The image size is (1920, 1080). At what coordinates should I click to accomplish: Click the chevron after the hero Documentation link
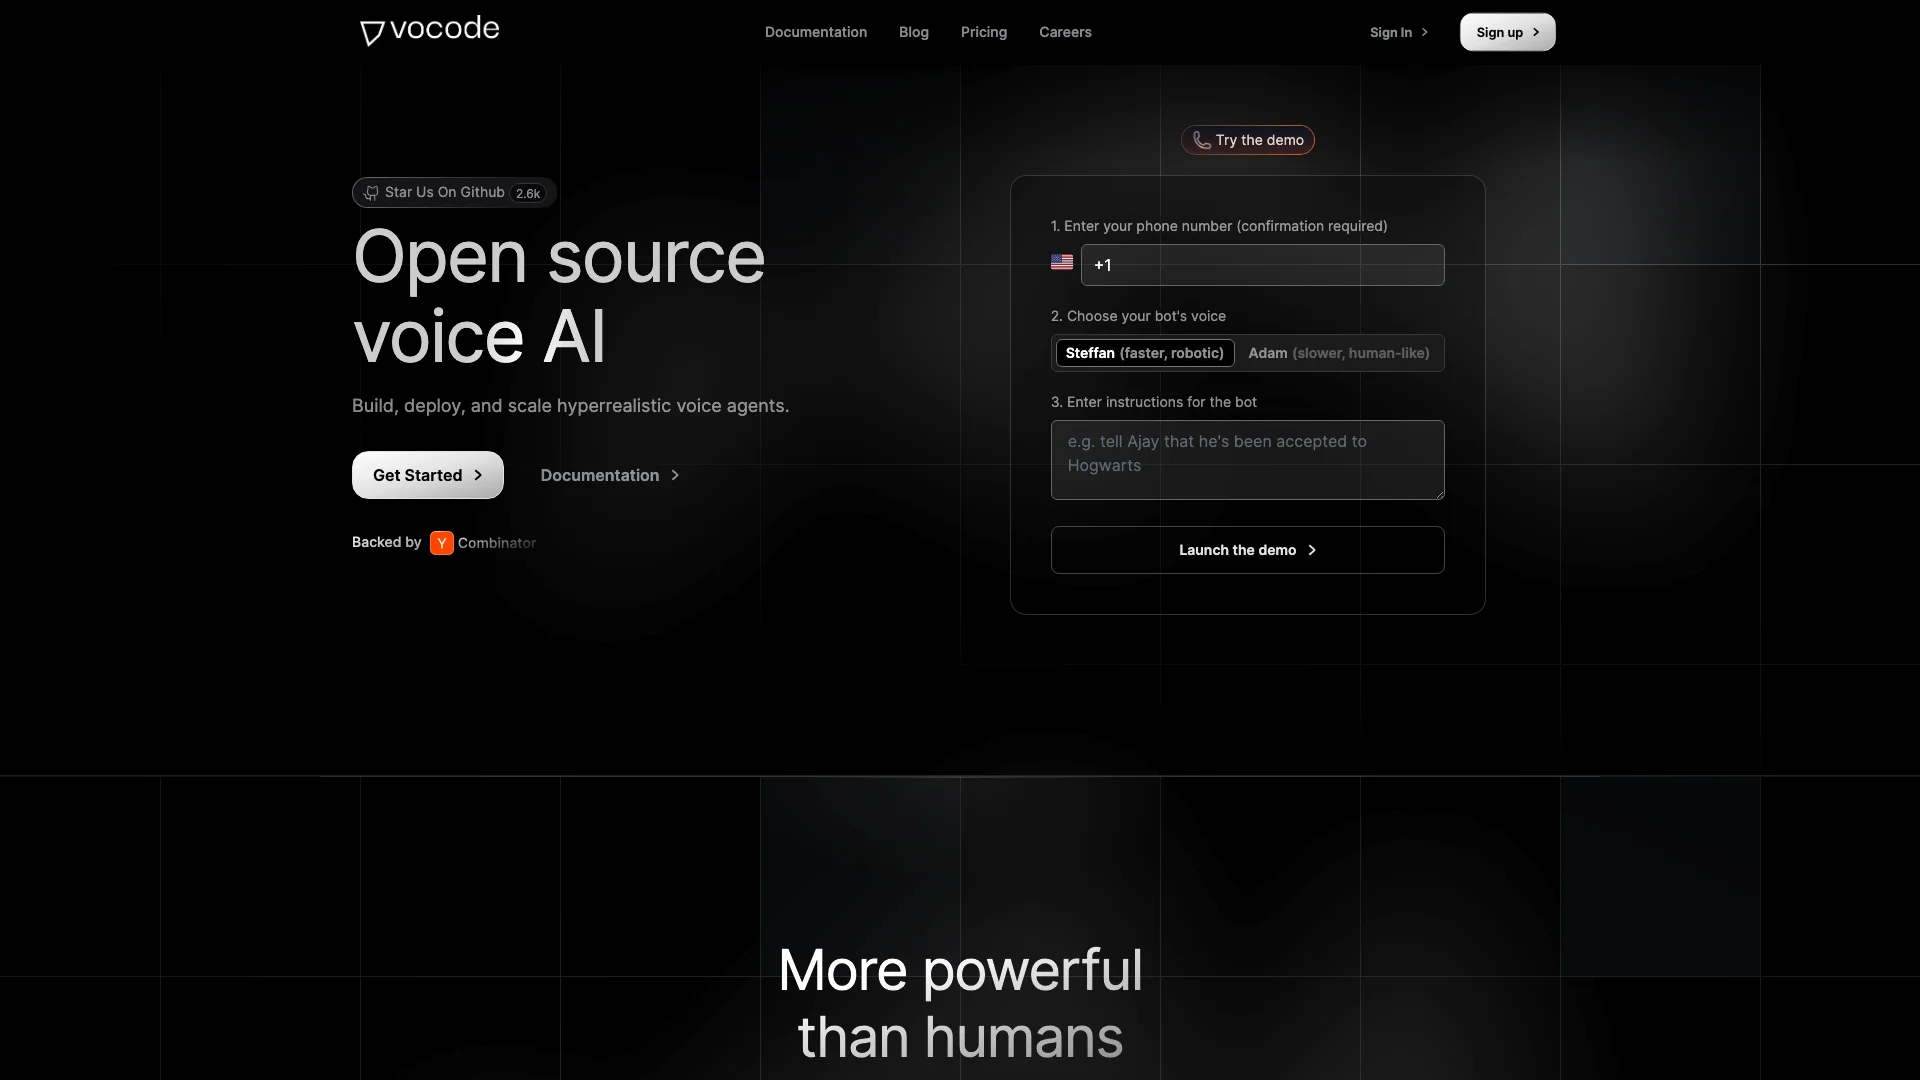coord(675,475)
